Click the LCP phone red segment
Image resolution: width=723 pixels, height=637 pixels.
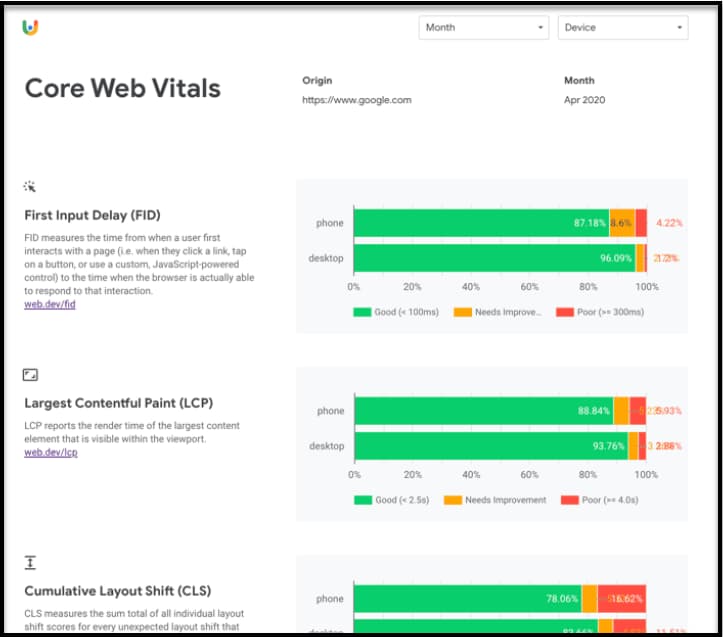(x=638, y=411)
